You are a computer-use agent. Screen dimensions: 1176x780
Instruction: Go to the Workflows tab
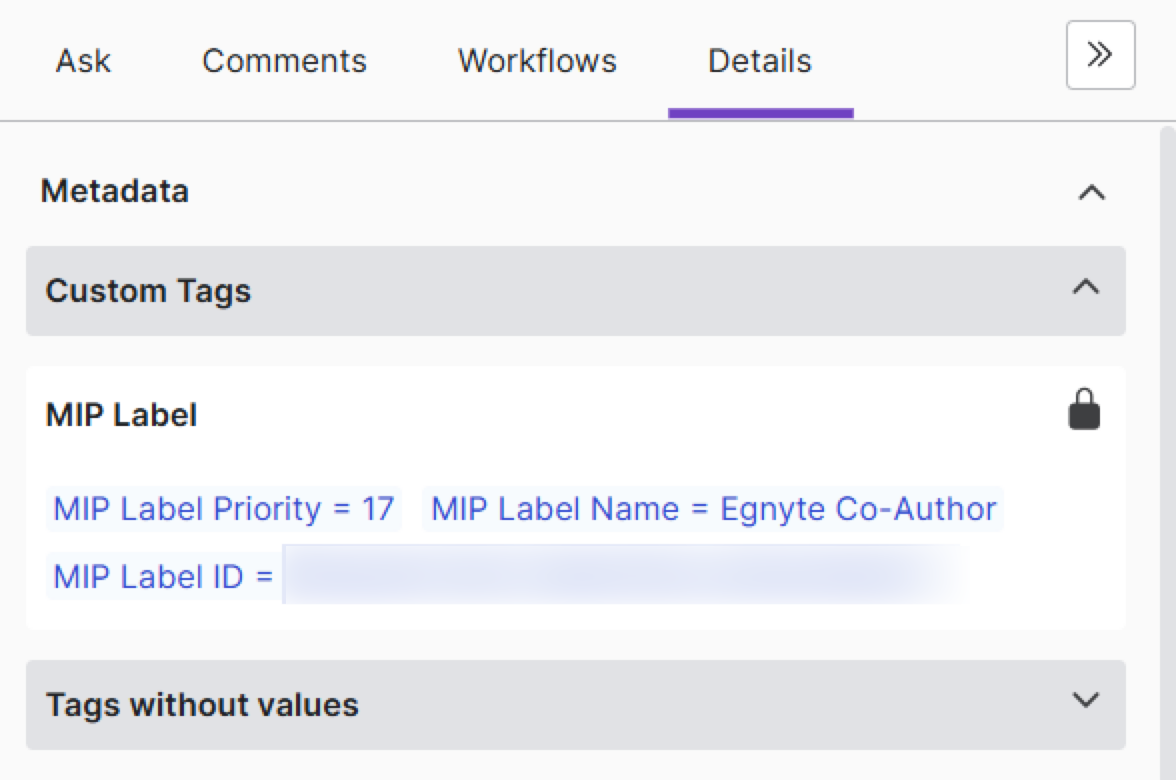(537, 61)
